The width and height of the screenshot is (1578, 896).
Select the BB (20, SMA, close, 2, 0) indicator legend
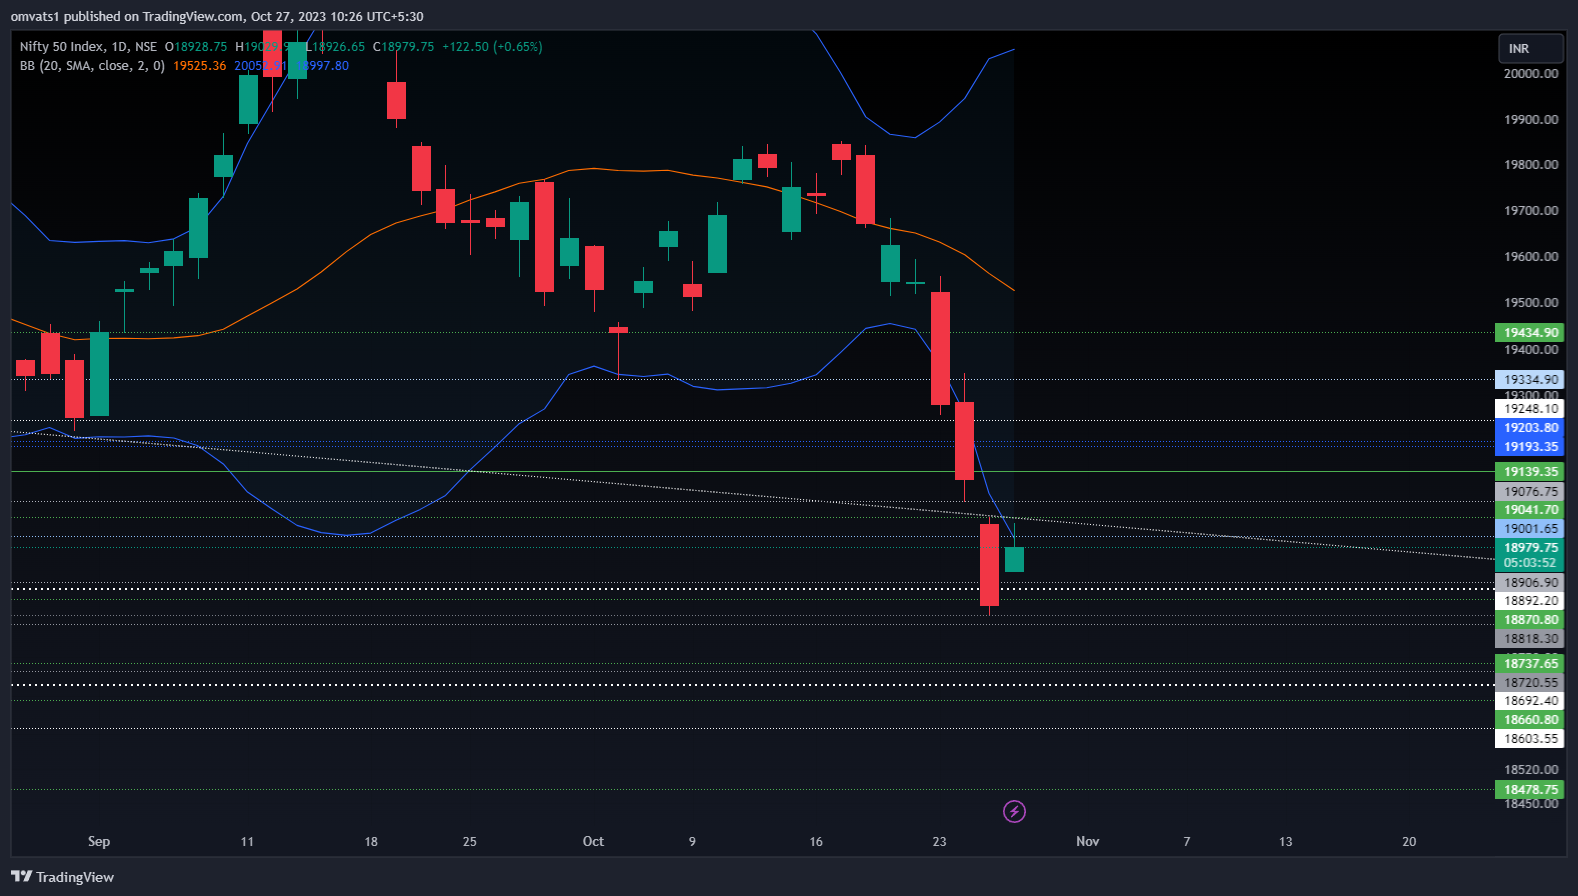92,66
